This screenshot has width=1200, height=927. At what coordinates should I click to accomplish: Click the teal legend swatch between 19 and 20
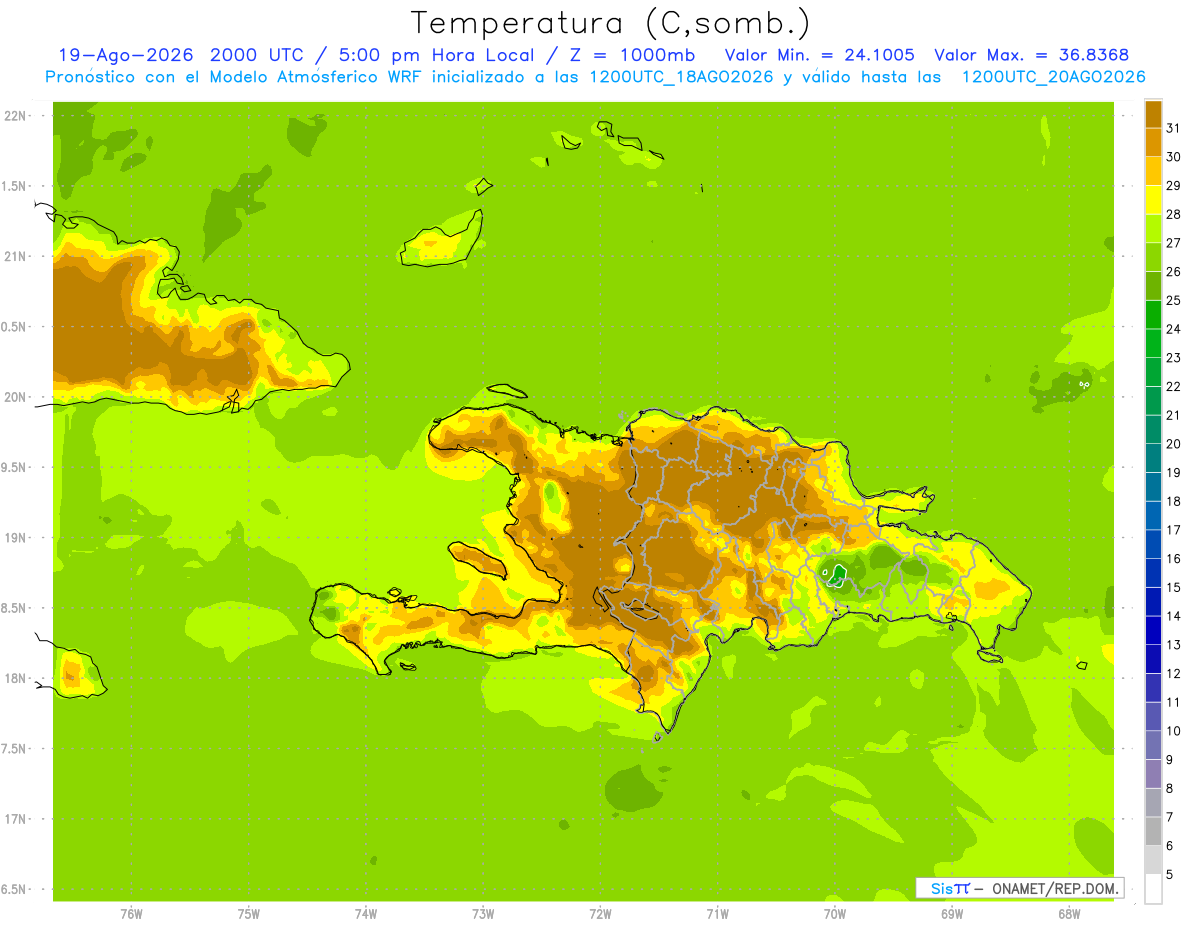(x=1153, y=458)
